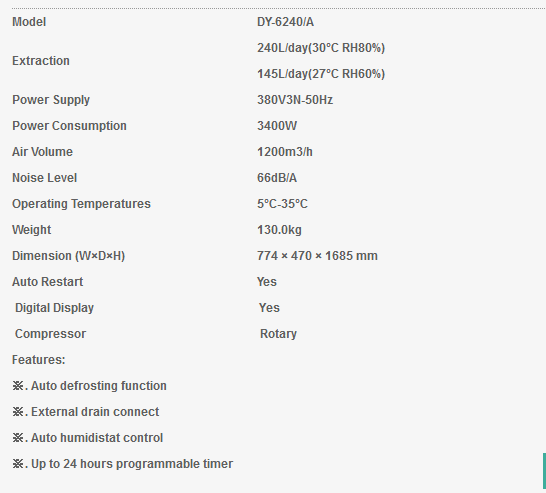The width and height of the screenshot is (546, 493).
Task: Click the model number DY-6240/A
Action: tap(285, 22)
